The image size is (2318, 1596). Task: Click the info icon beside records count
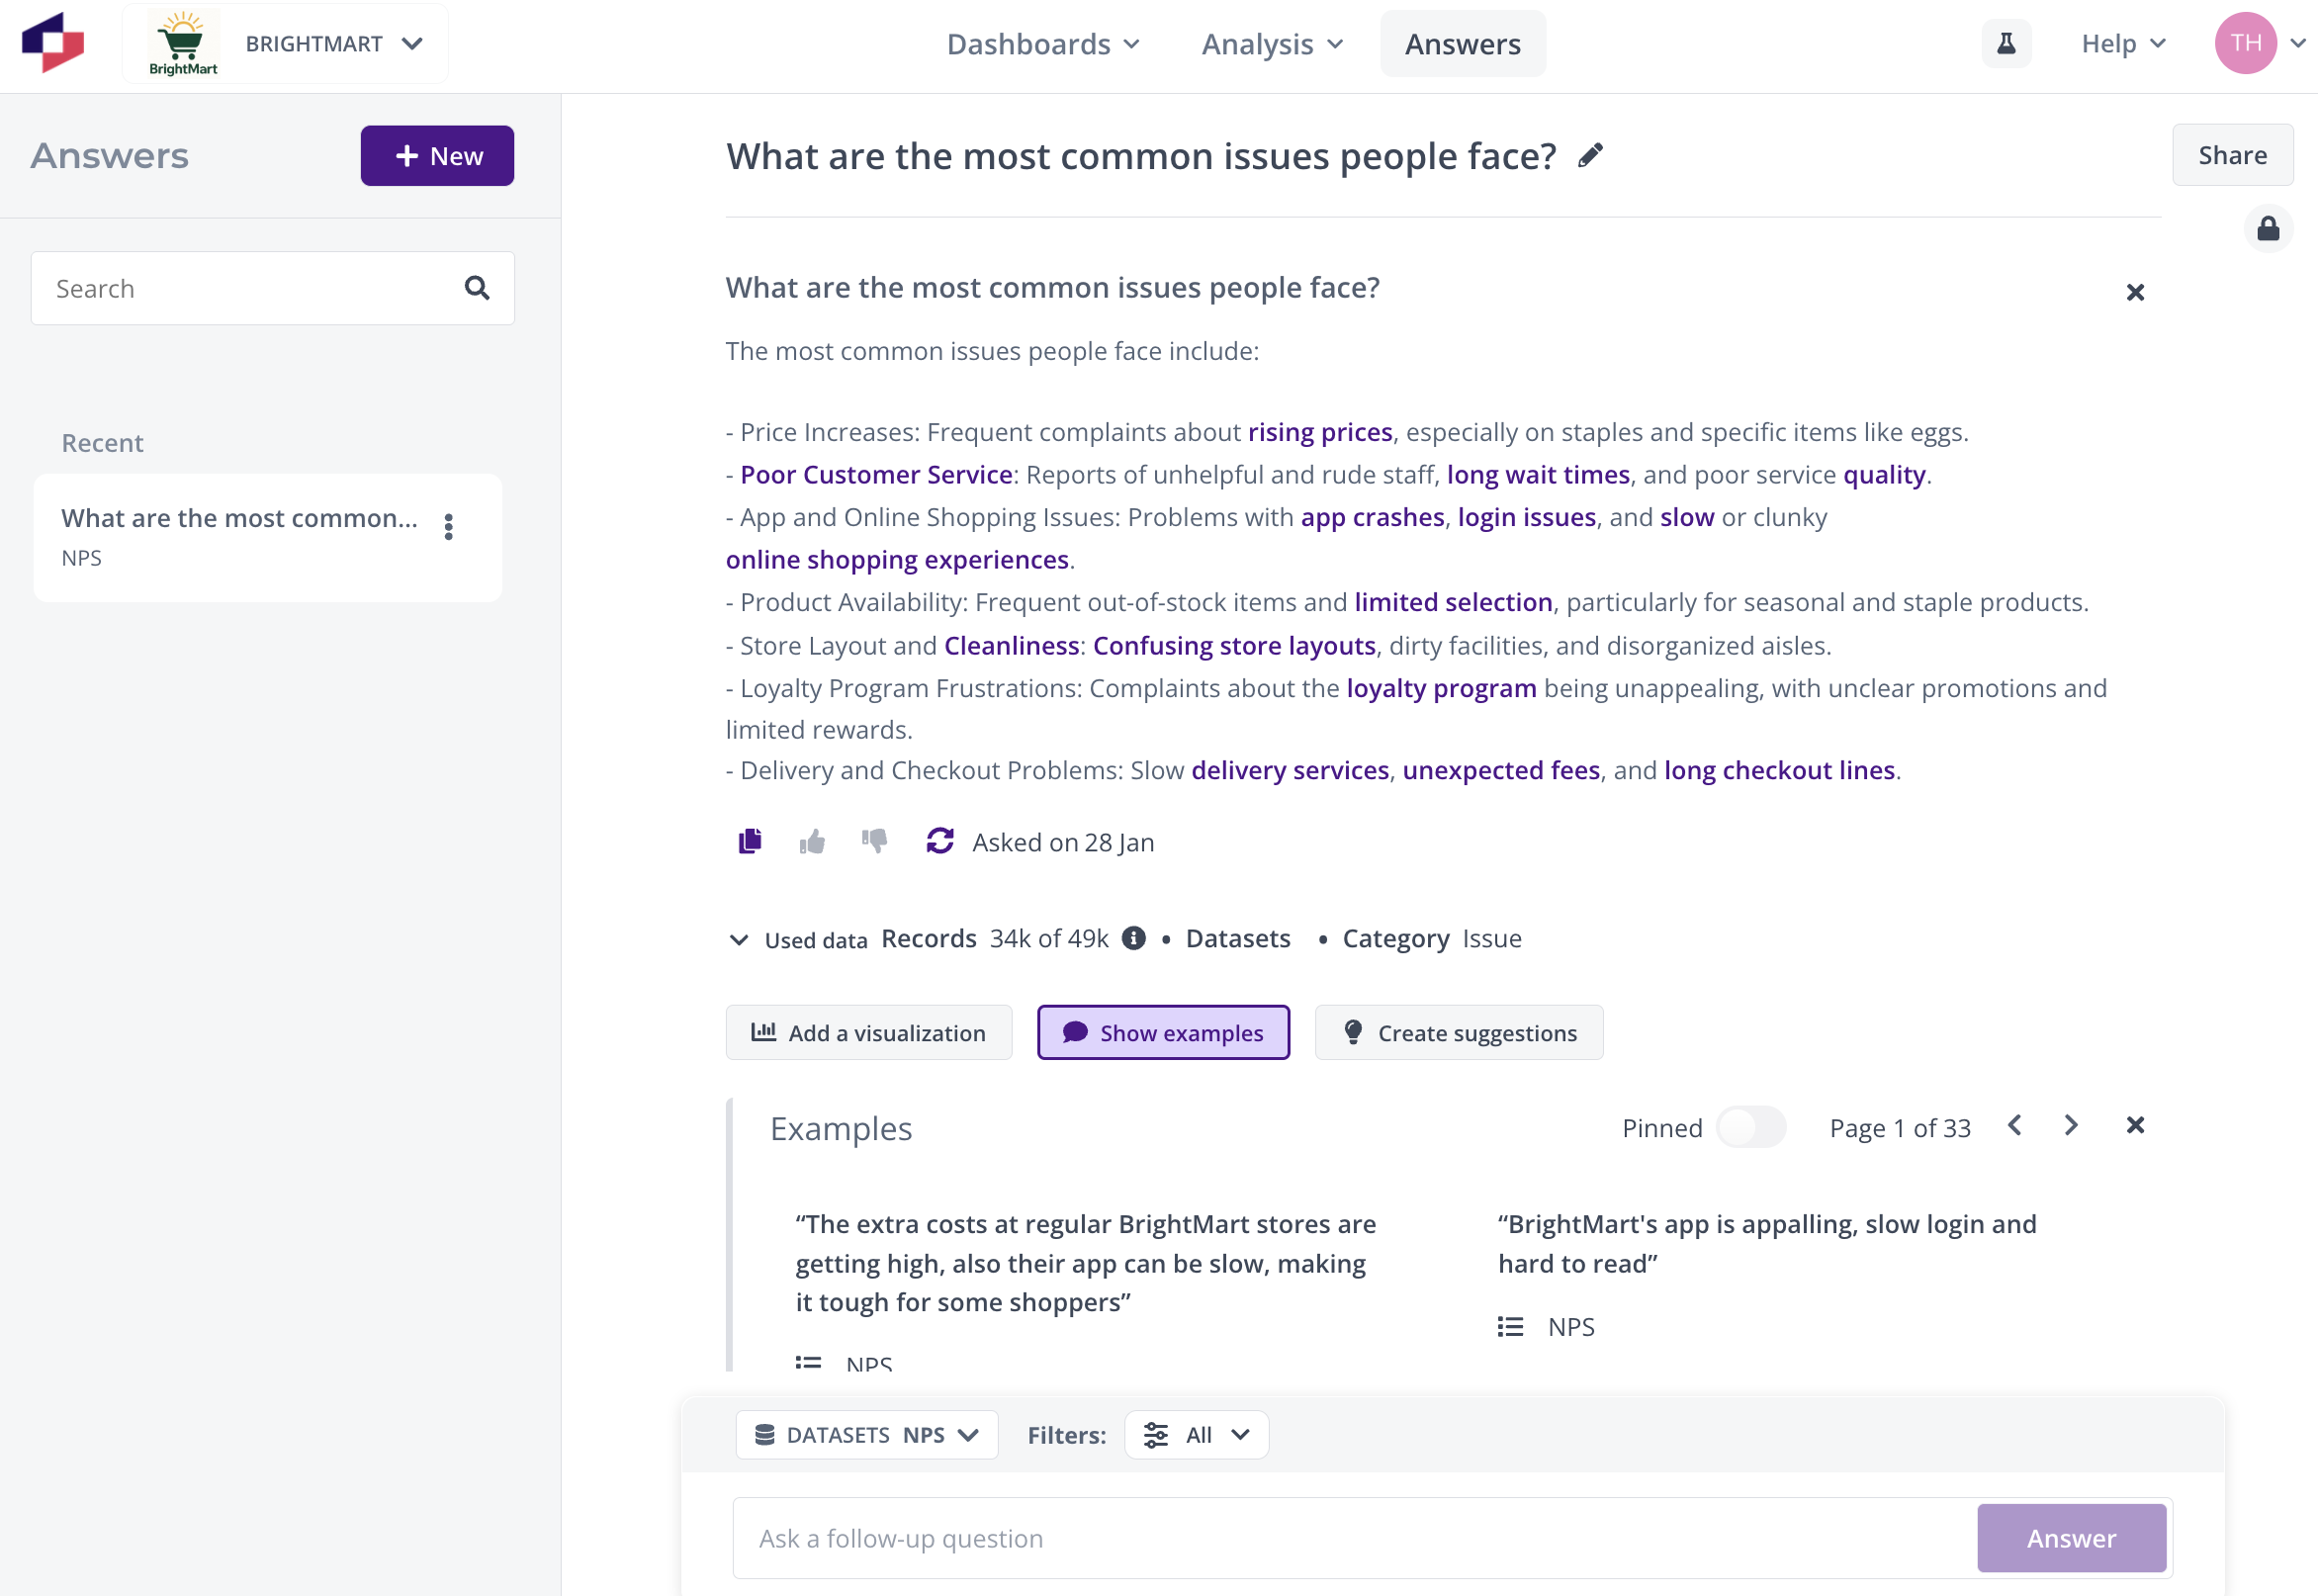point(1133,938)
